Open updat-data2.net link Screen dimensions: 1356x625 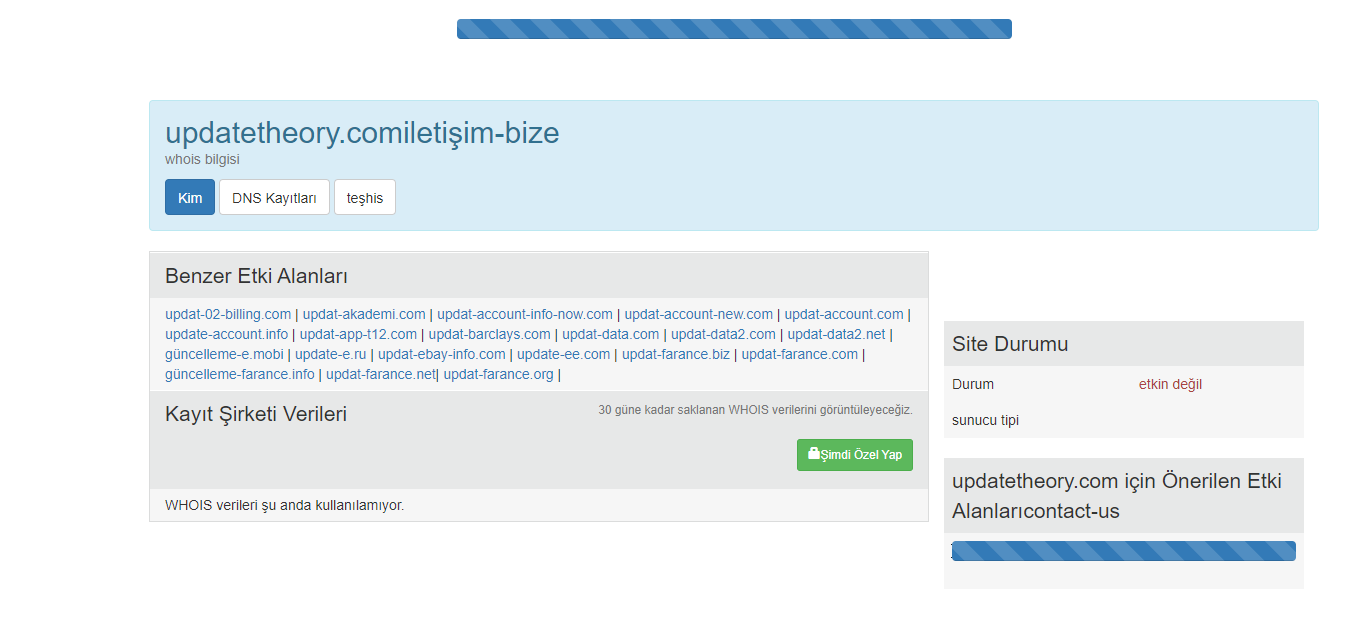tap(836, 334)
